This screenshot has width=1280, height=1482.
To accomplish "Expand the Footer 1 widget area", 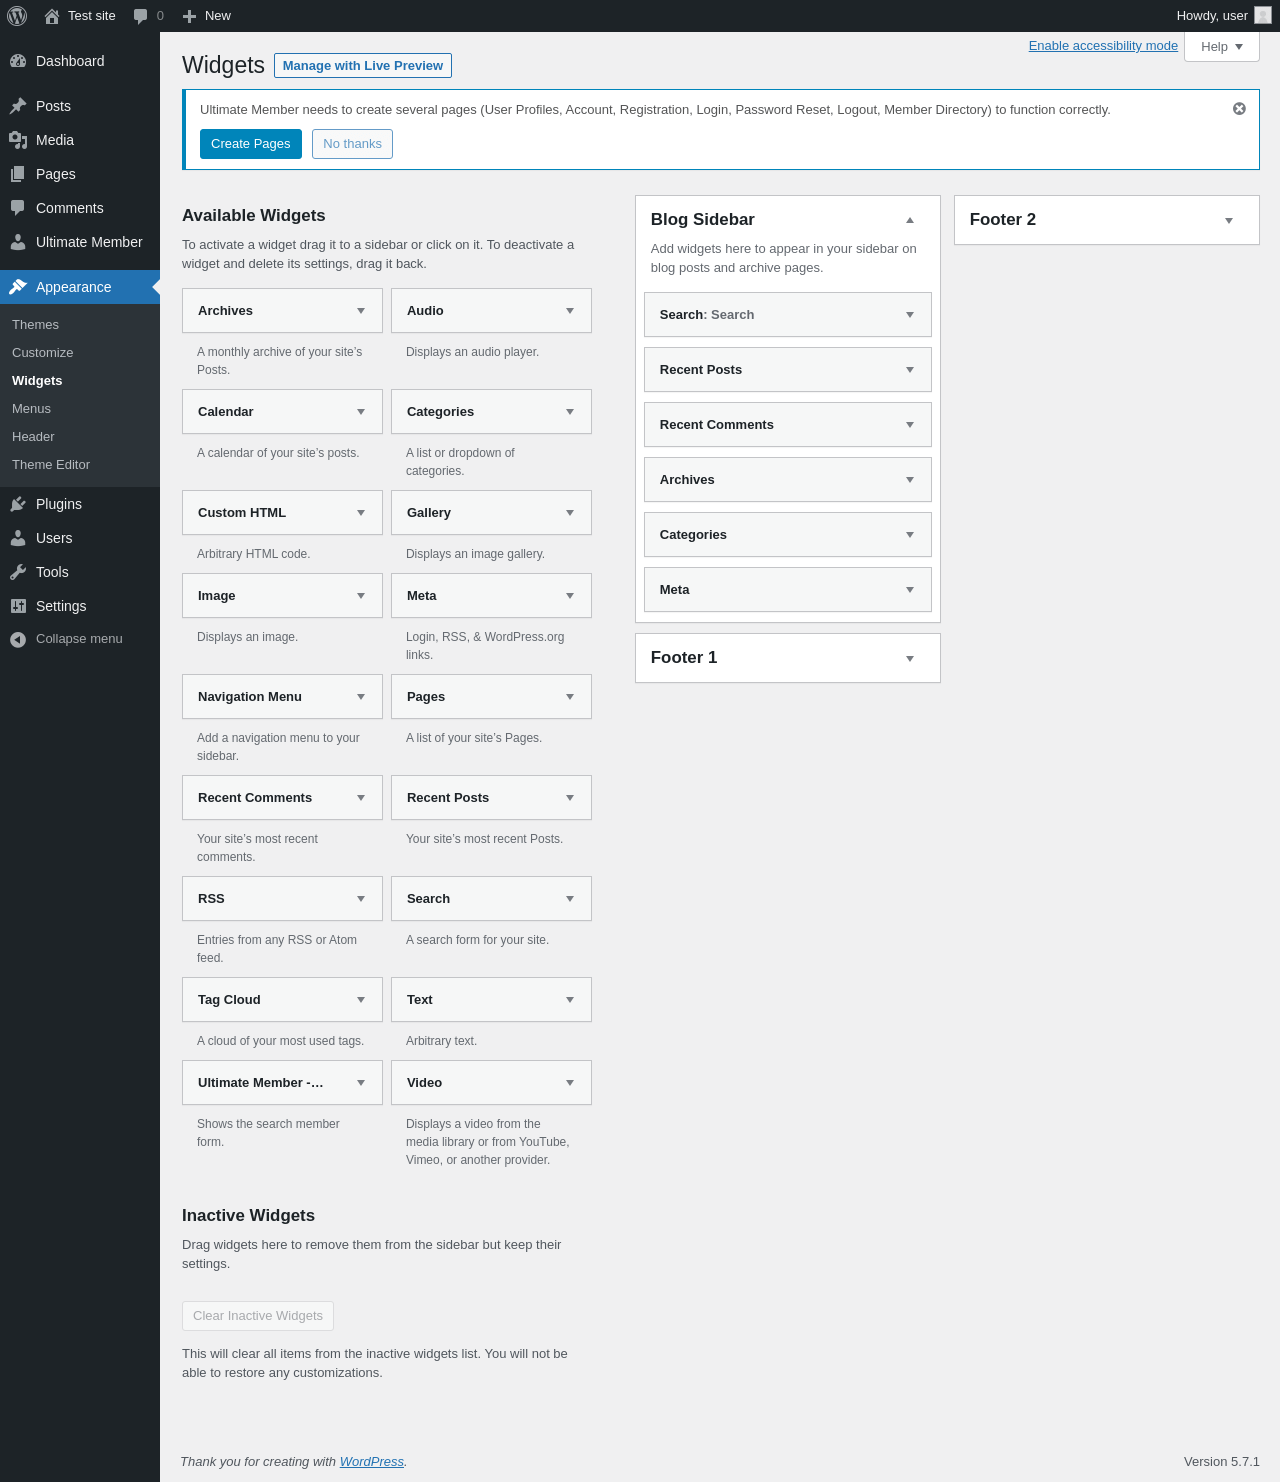I will [910, 658].
